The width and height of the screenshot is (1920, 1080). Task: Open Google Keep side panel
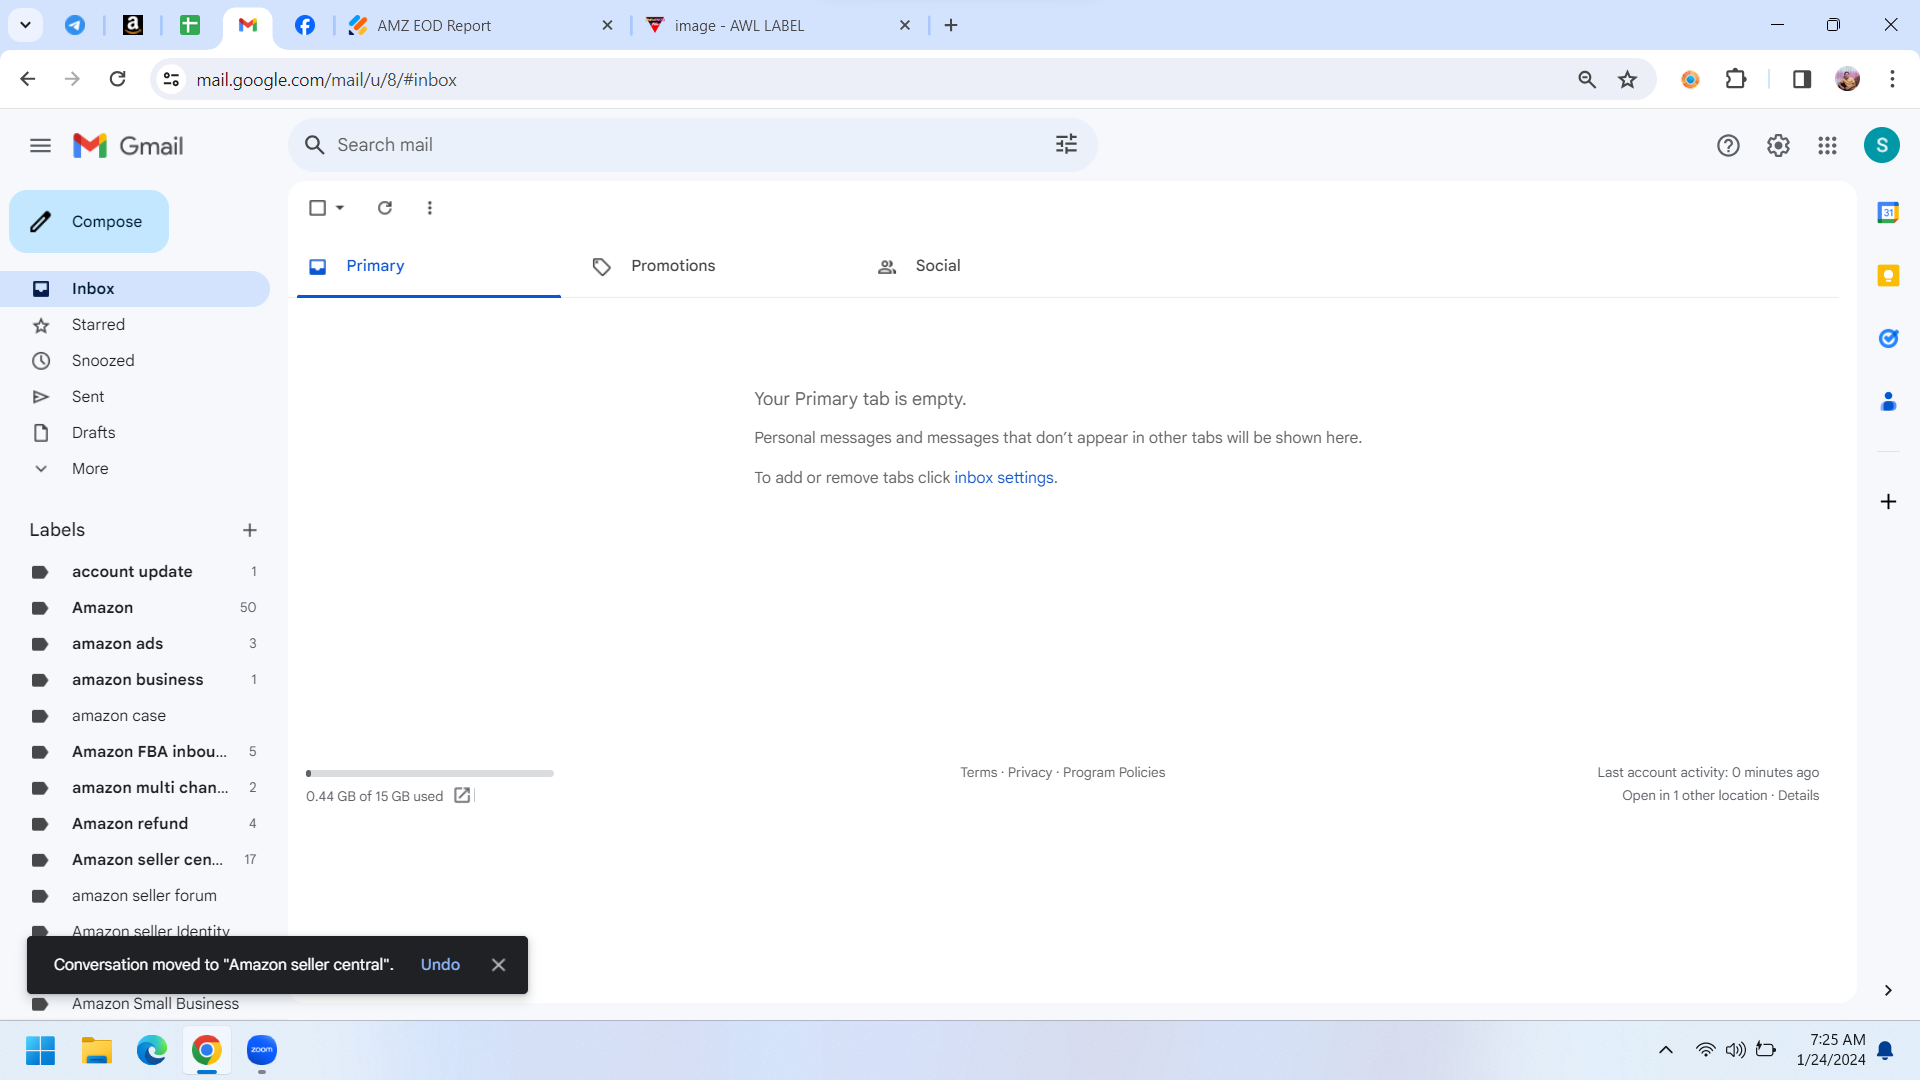pos(1888,276)
